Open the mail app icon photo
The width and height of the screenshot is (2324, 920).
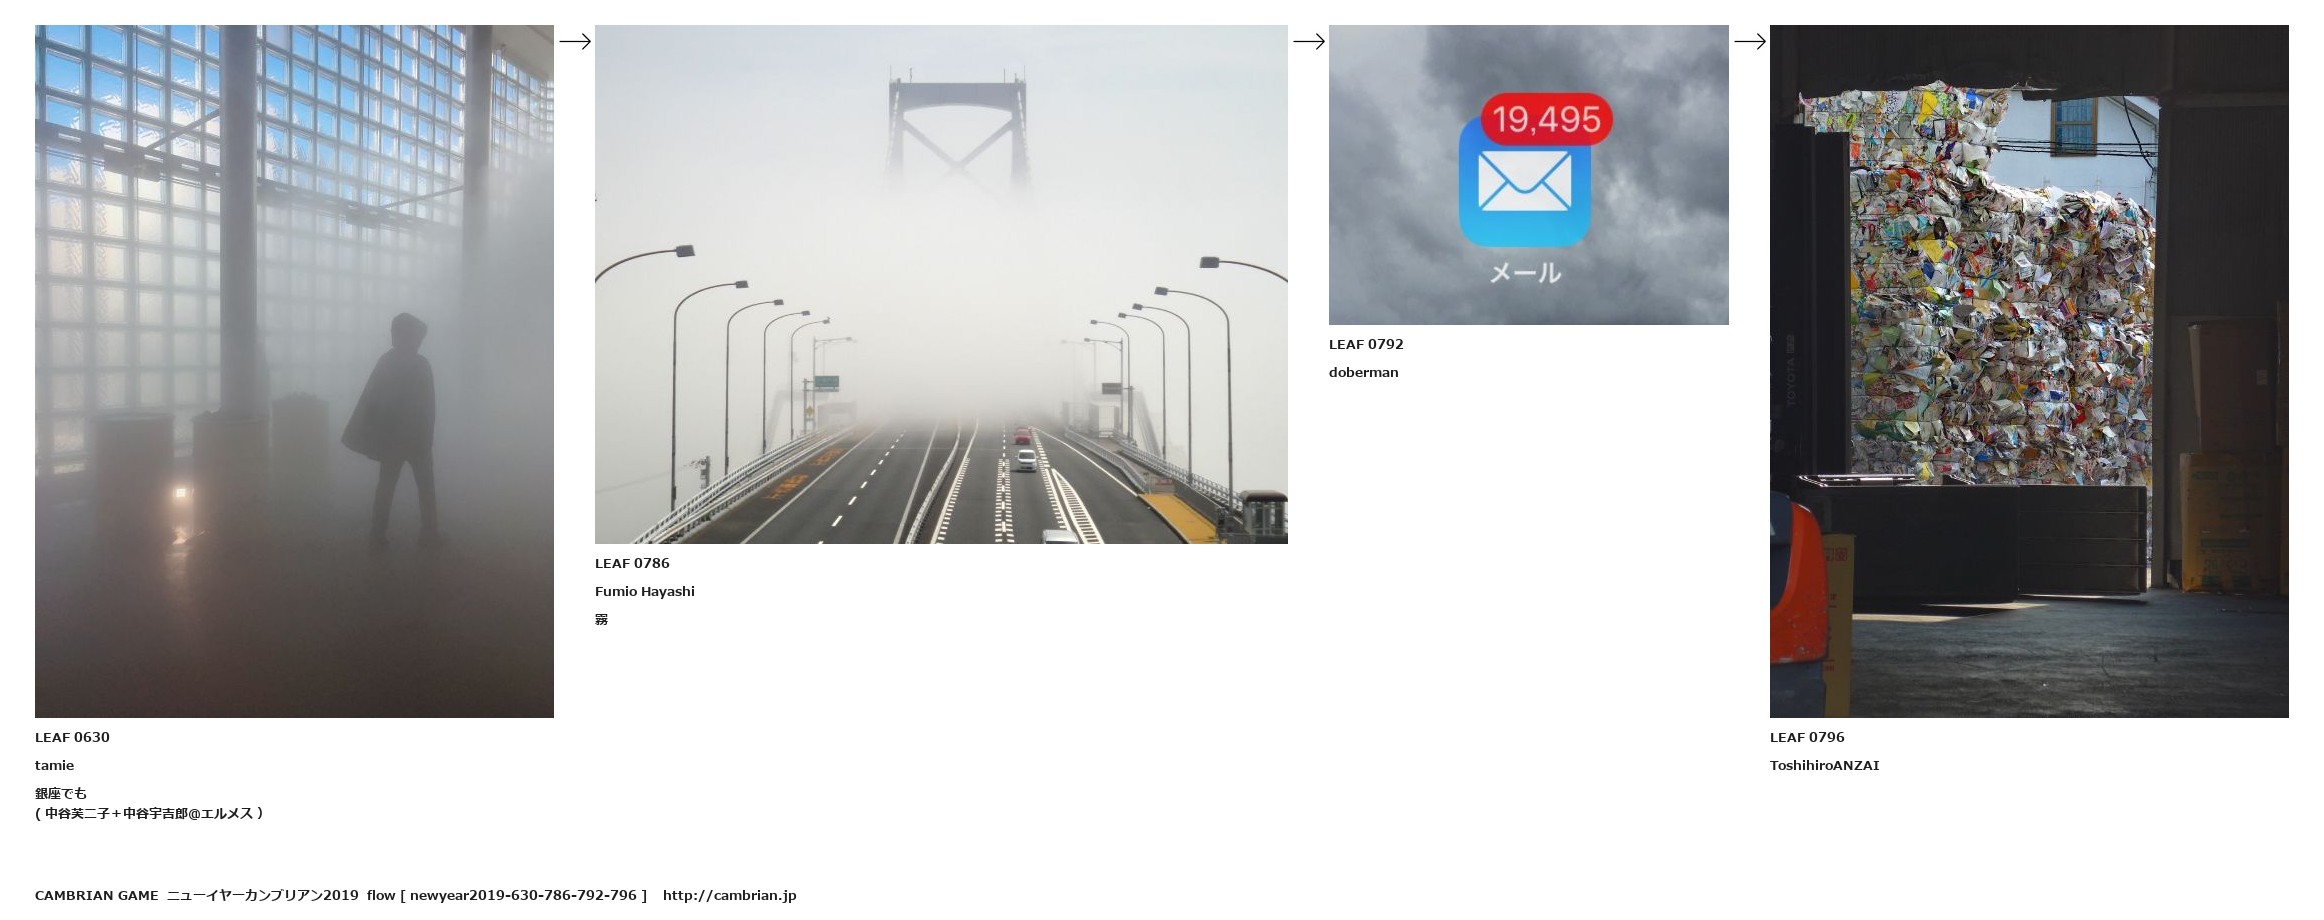tap(1528, 174)
